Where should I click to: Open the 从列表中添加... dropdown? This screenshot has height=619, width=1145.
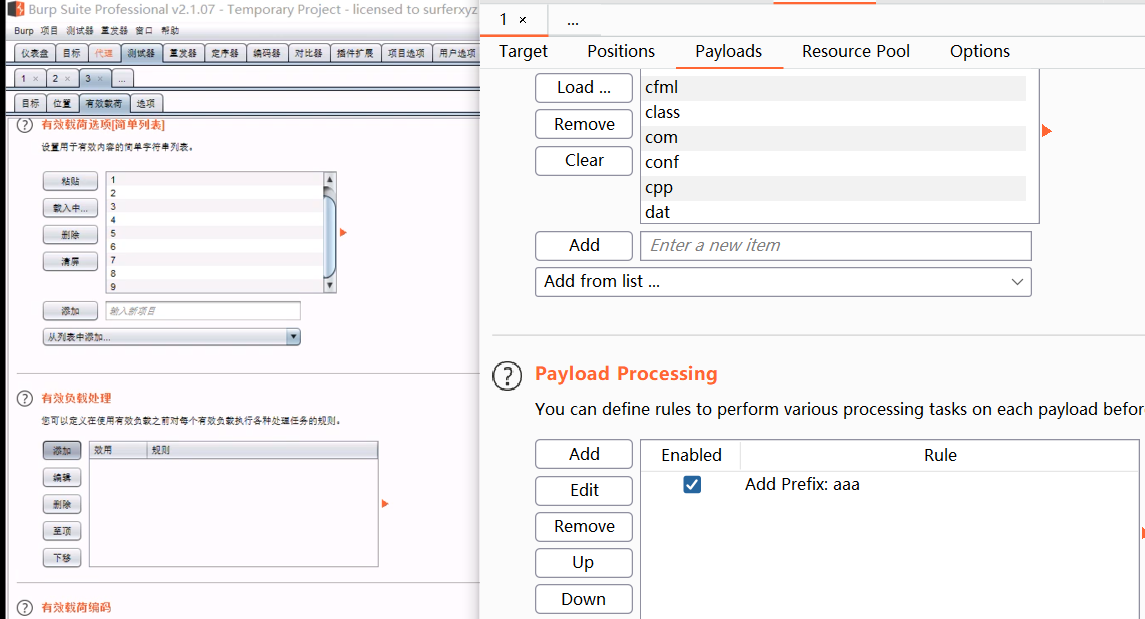pyautogui.click(x=172, y=337)
